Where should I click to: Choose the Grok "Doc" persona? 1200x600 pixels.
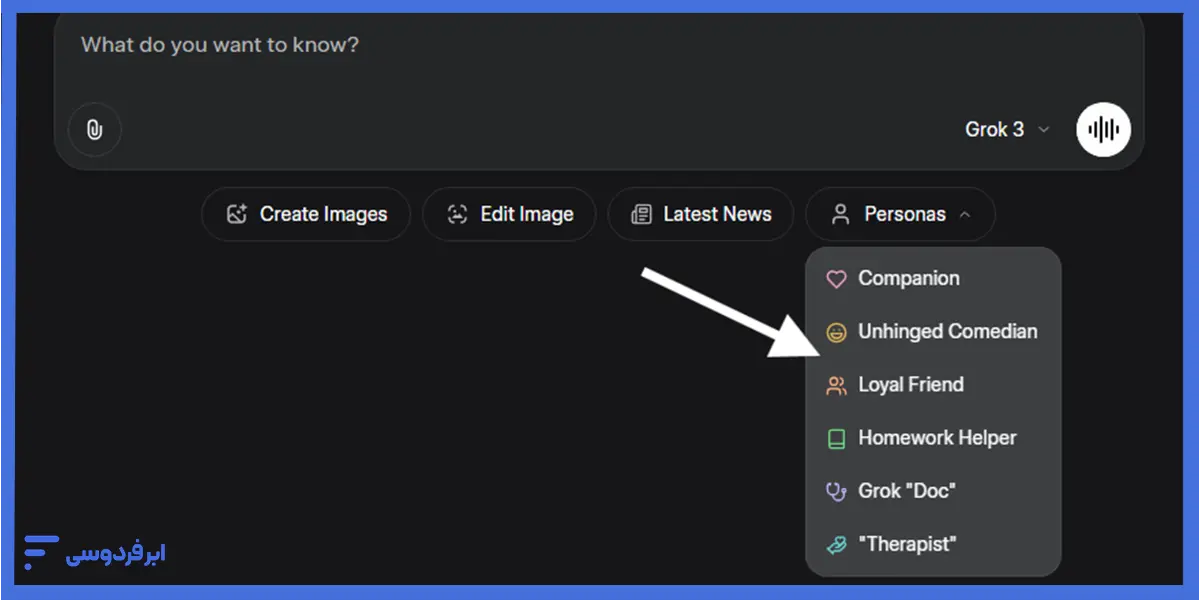[x=933, y=491]
